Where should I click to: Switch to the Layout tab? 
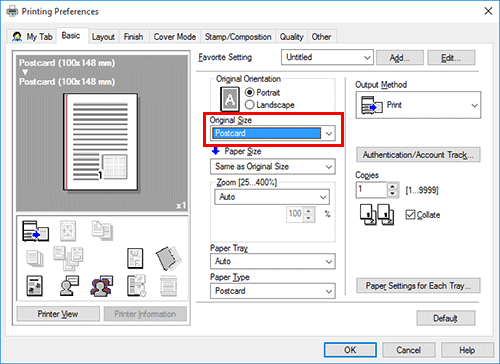[103, 37]
